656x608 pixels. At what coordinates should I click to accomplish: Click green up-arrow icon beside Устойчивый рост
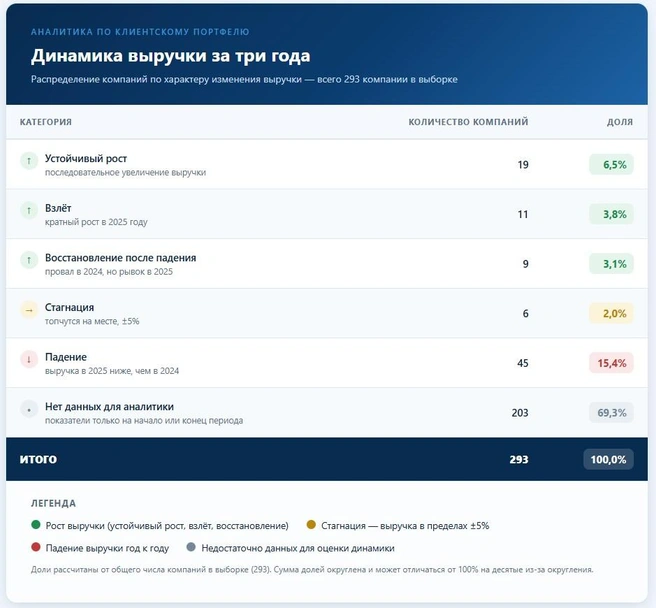pos(29,161)
